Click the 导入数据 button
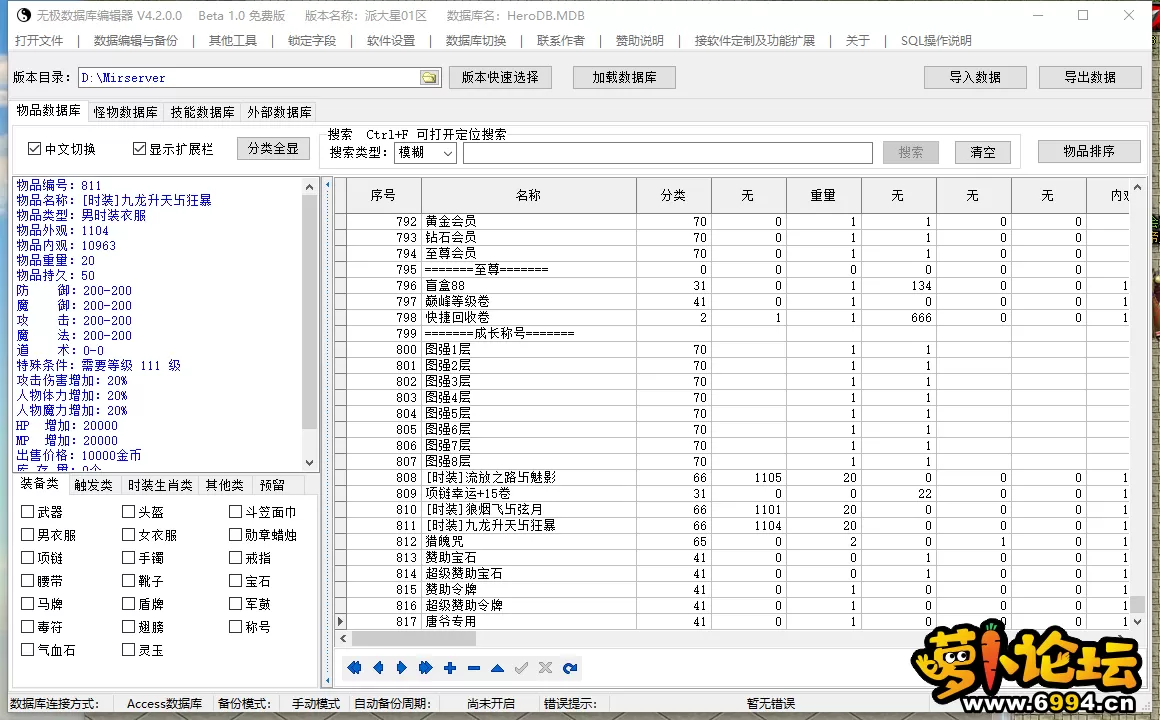 pos(975,78)
